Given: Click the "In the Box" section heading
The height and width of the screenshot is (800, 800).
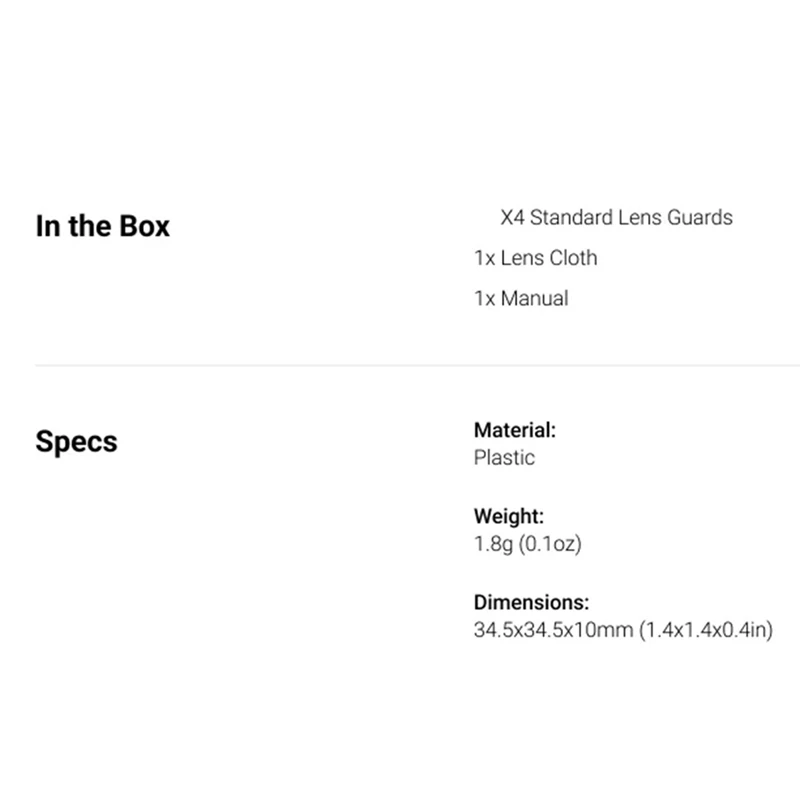Looking at the screenshot, I should coord(102,226).
